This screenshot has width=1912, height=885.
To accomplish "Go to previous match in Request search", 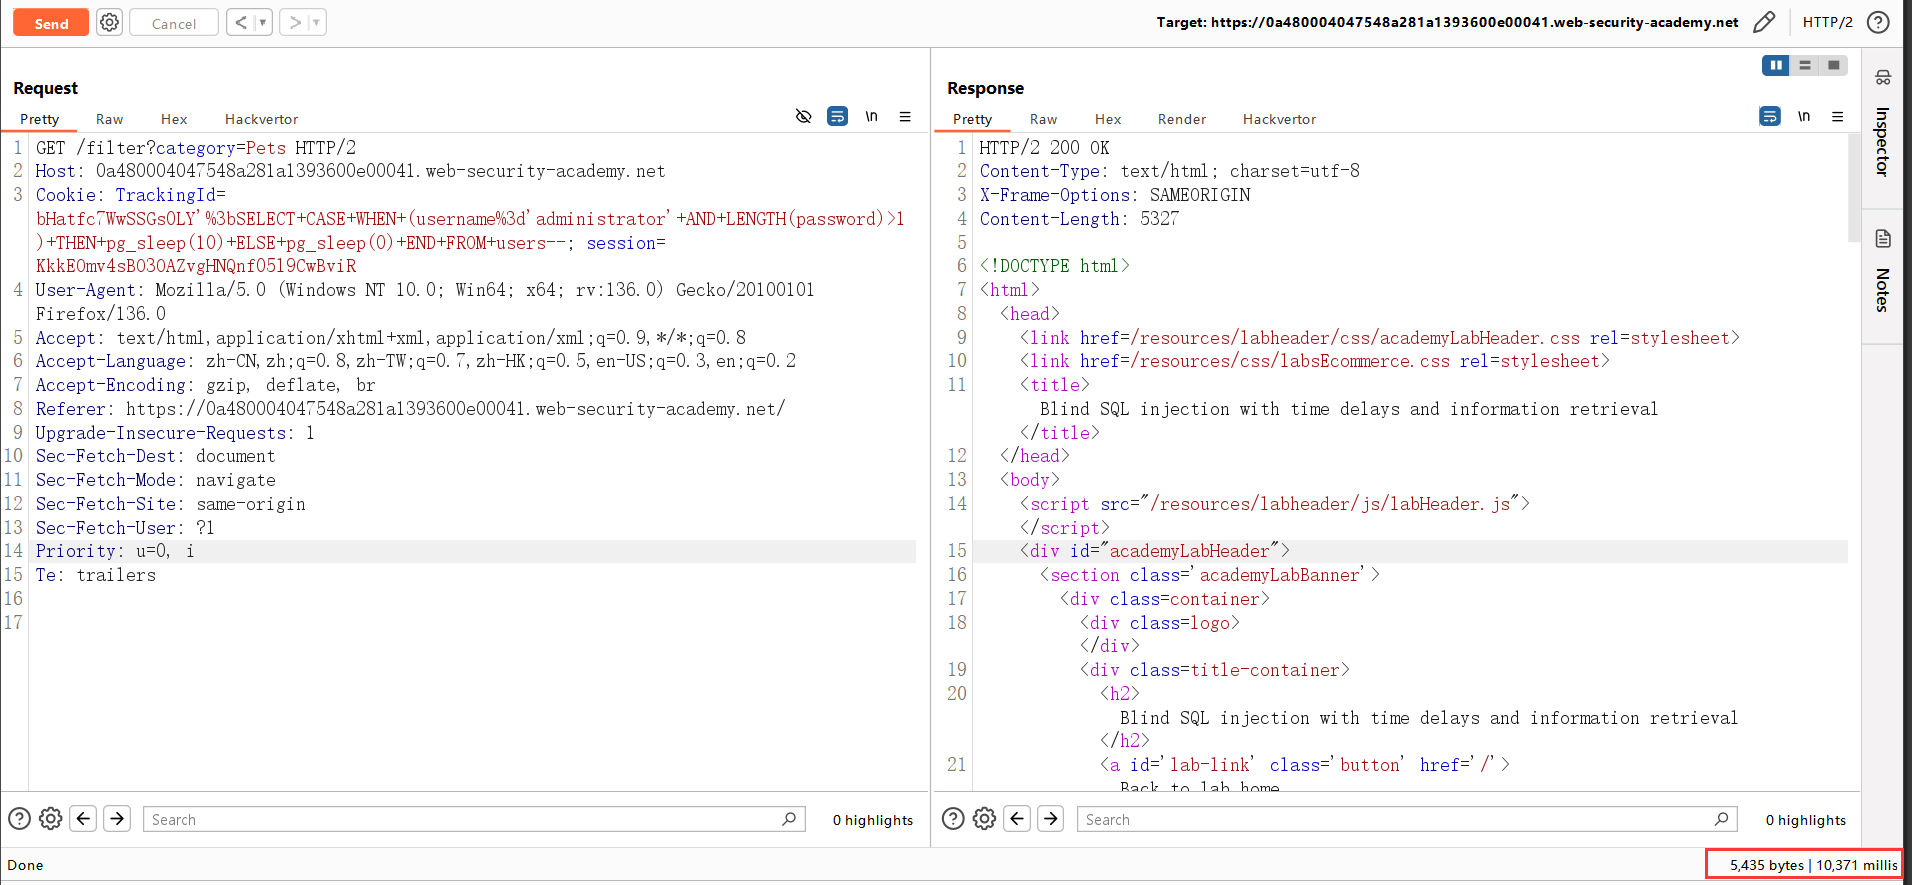I will click(84, 819).
